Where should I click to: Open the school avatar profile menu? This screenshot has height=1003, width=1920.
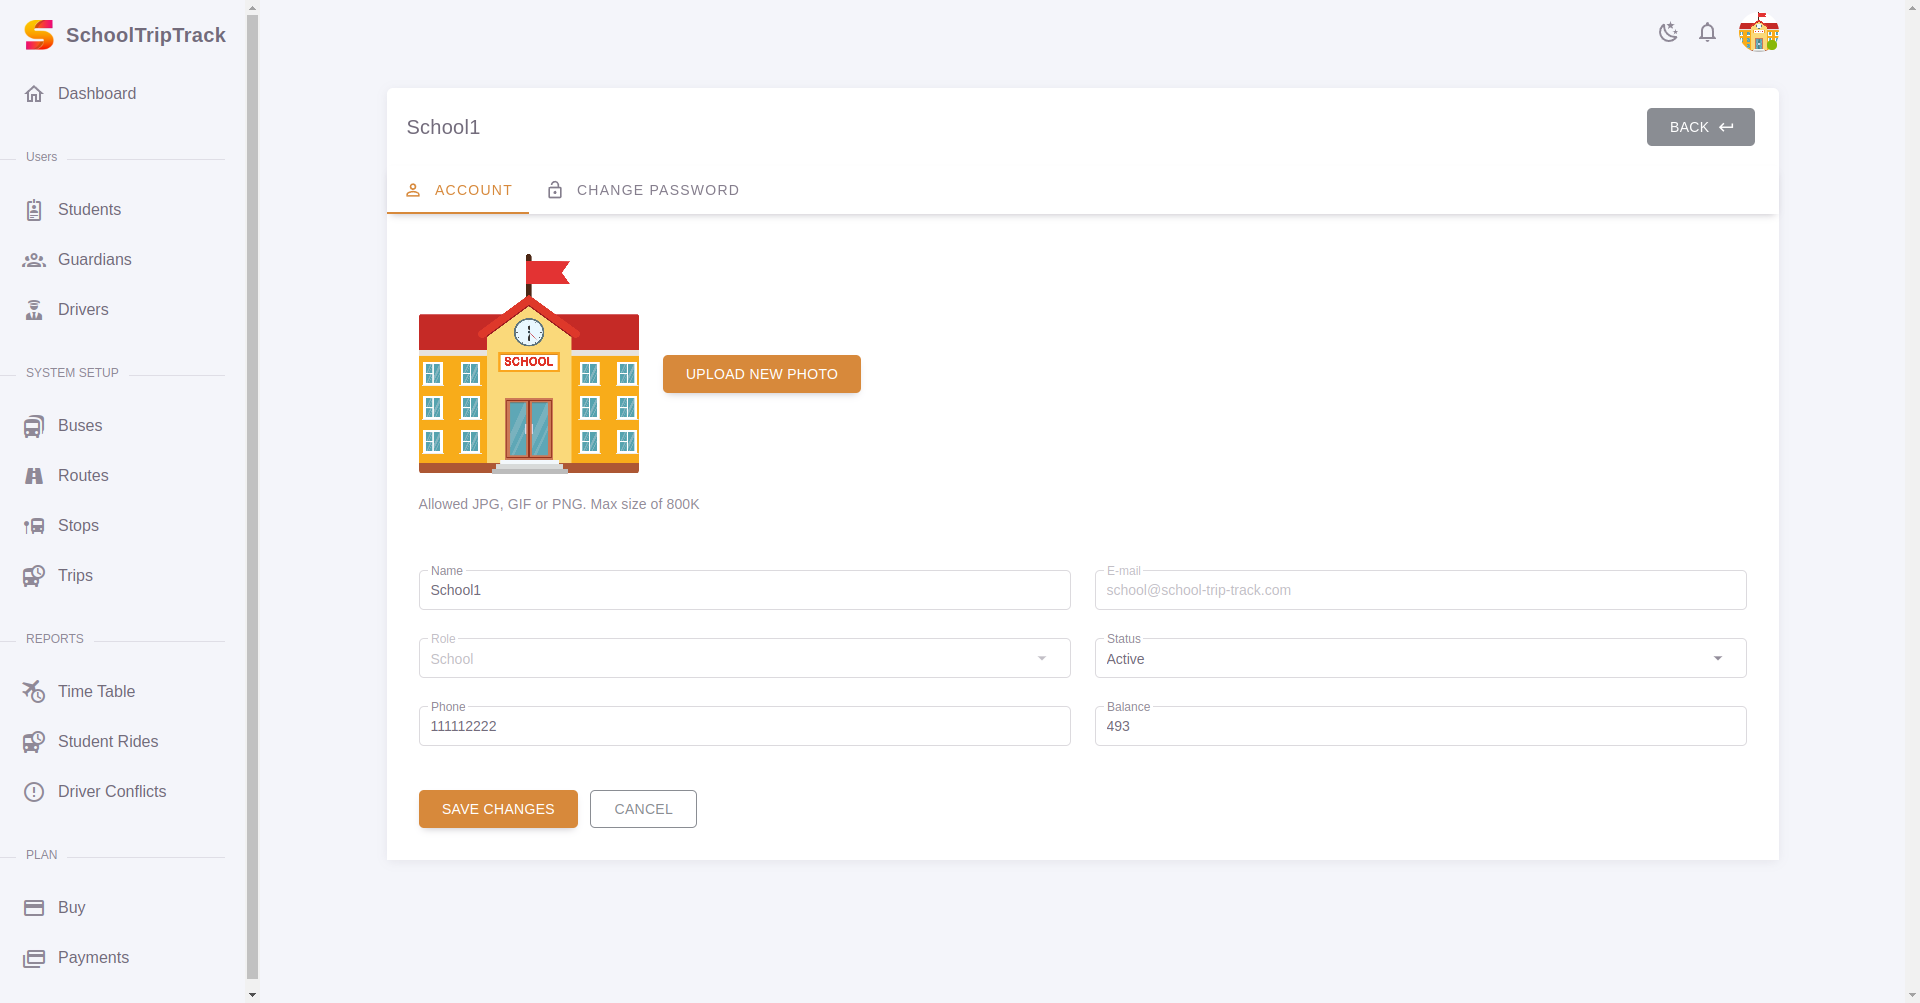click(x=1758, y=32)
